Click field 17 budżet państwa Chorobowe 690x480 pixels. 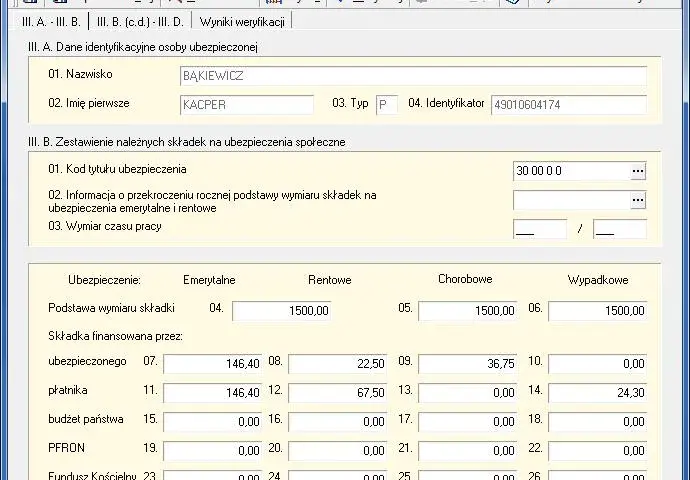point(467,422)
